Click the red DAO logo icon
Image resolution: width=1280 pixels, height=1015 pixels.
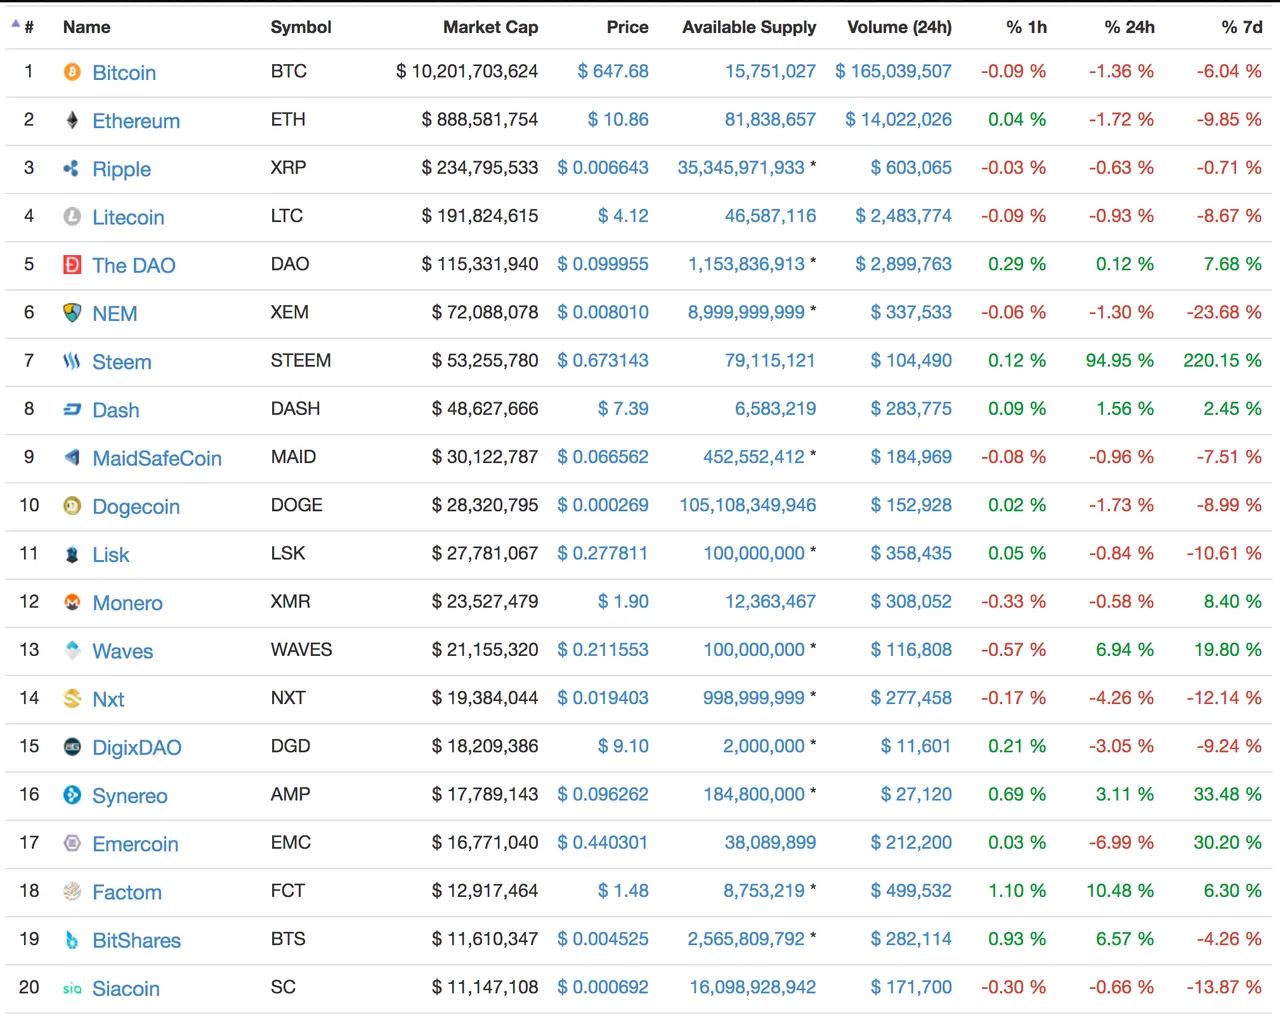pos(72,265)
